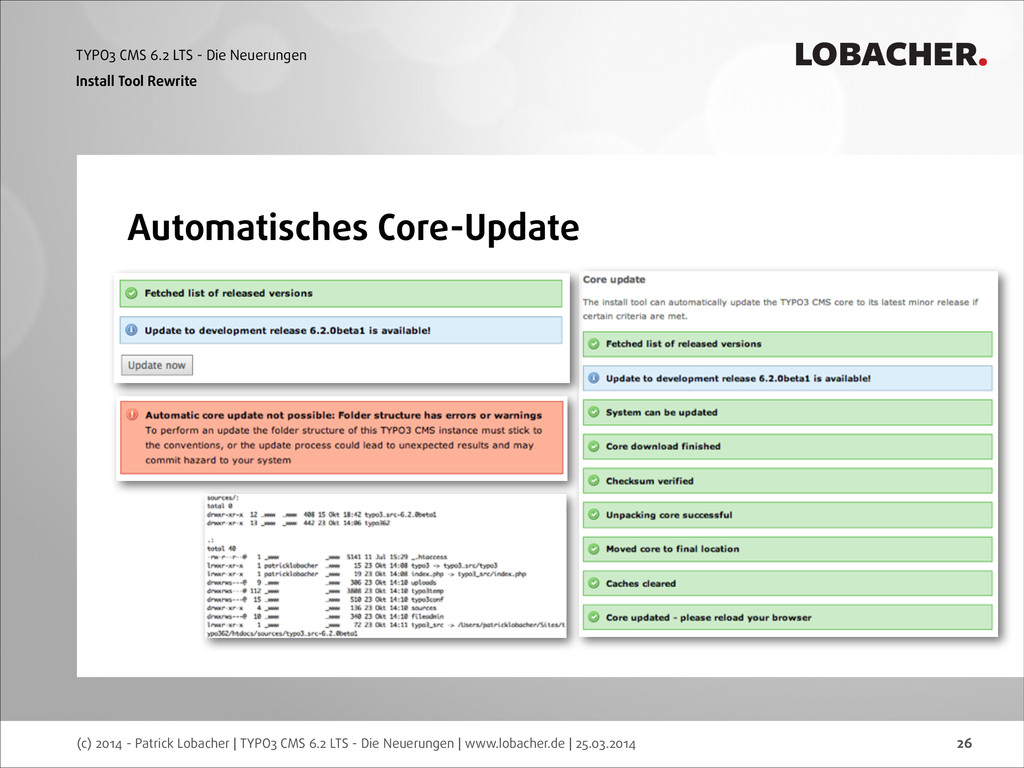Viewport: 1024px width, 768px height.
Task: Select the 'Checksum verified' text
Action: pos(650,481)
